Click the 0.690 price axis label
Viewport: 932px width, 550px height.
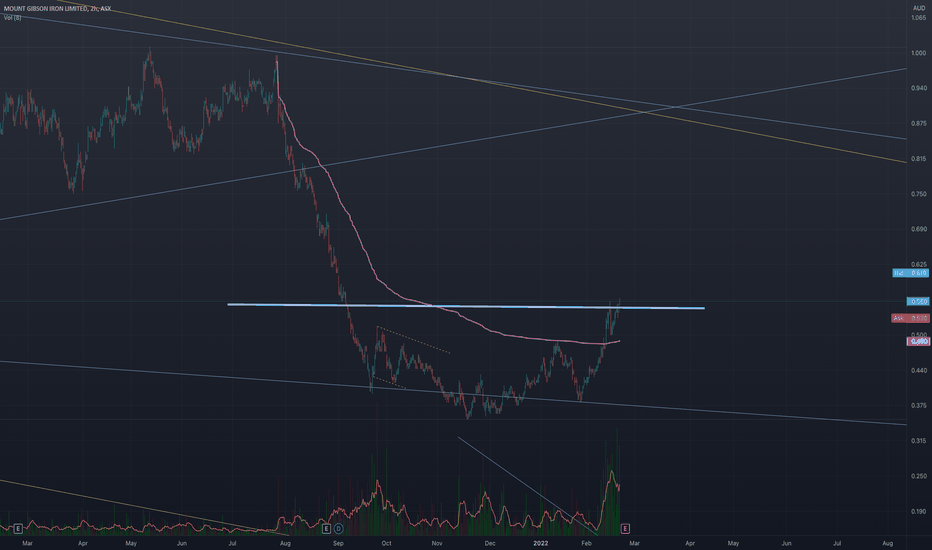click(918, 229)
